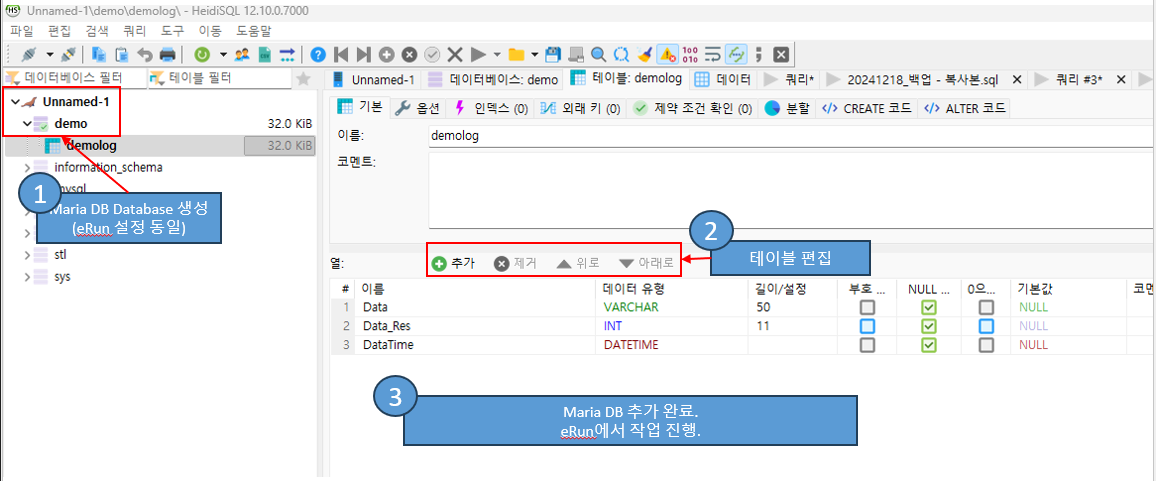Toggle zerofill checkbox for Data column

click(x=986, y=307)
